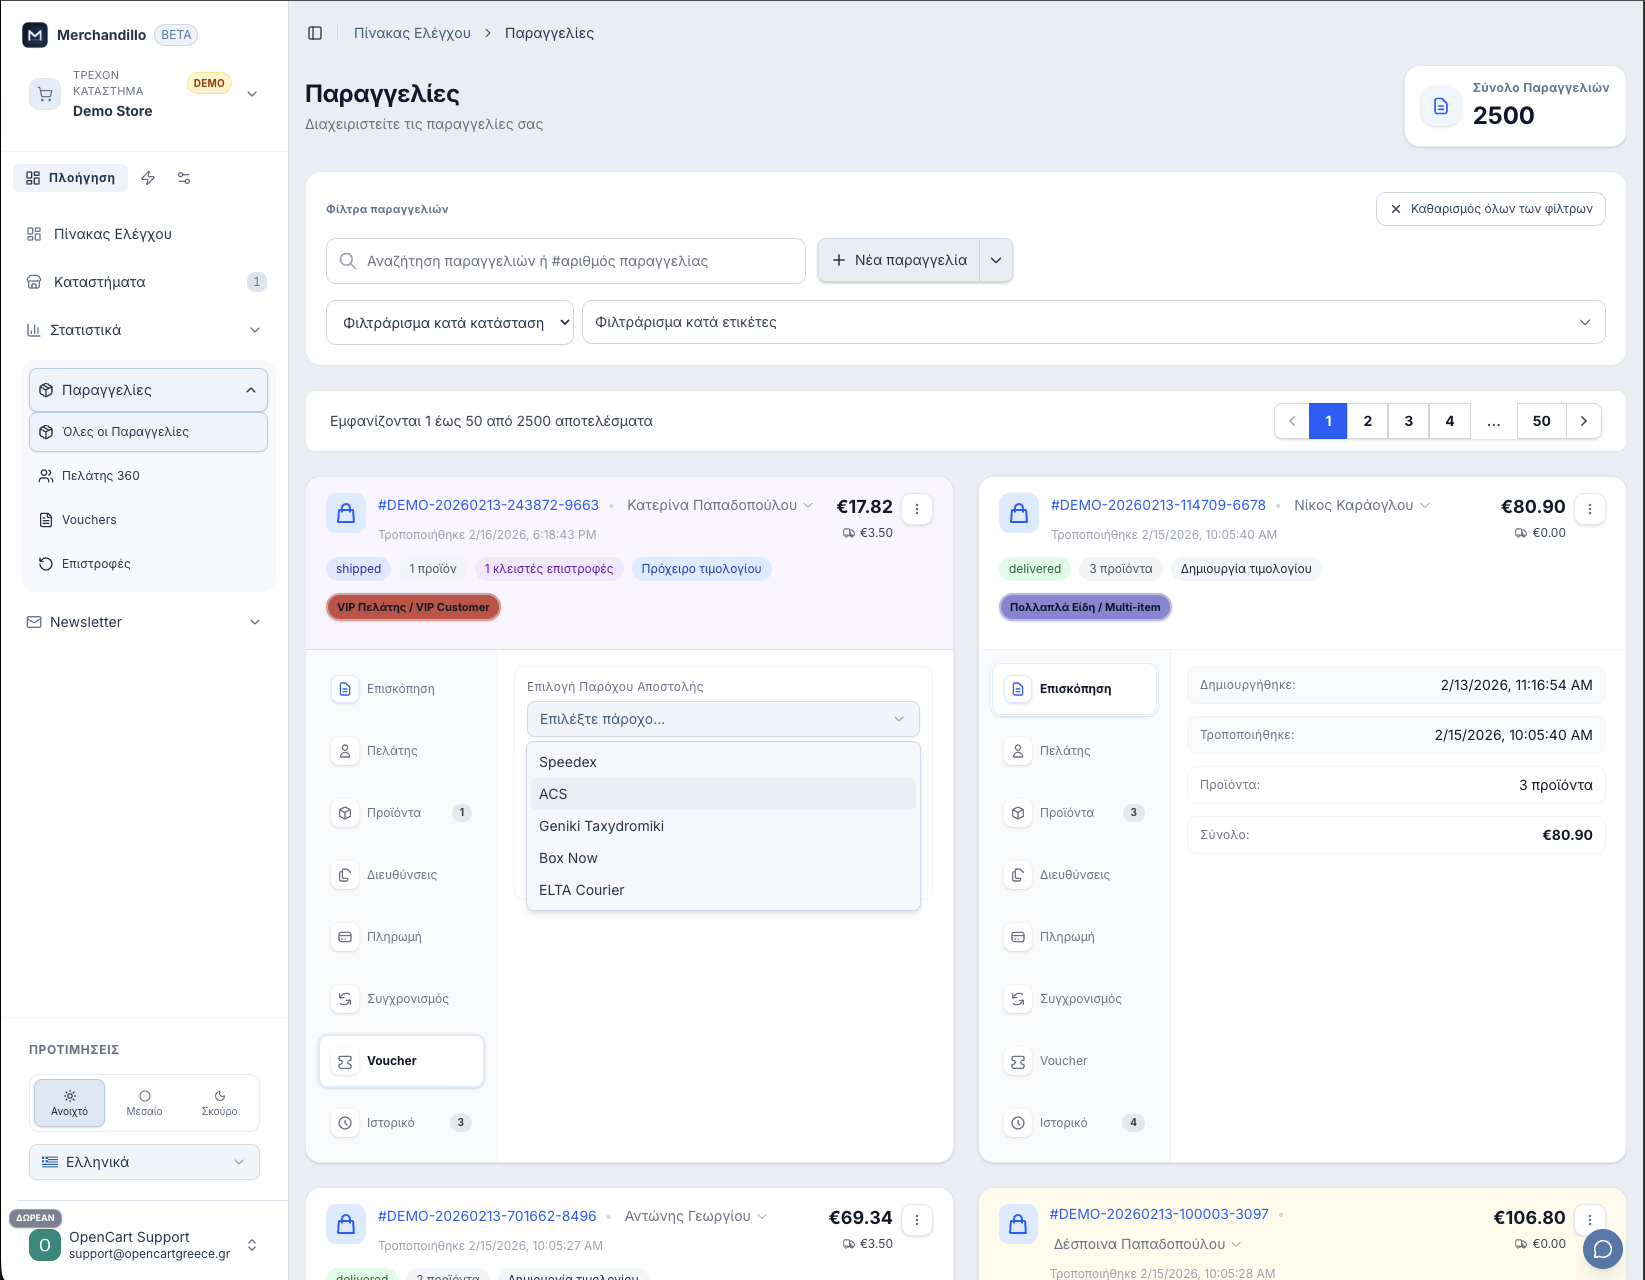Screen dimensions: 1645x1280
Task: Open the Ελληνικά language dropdown
Action: coord(144,1162)
